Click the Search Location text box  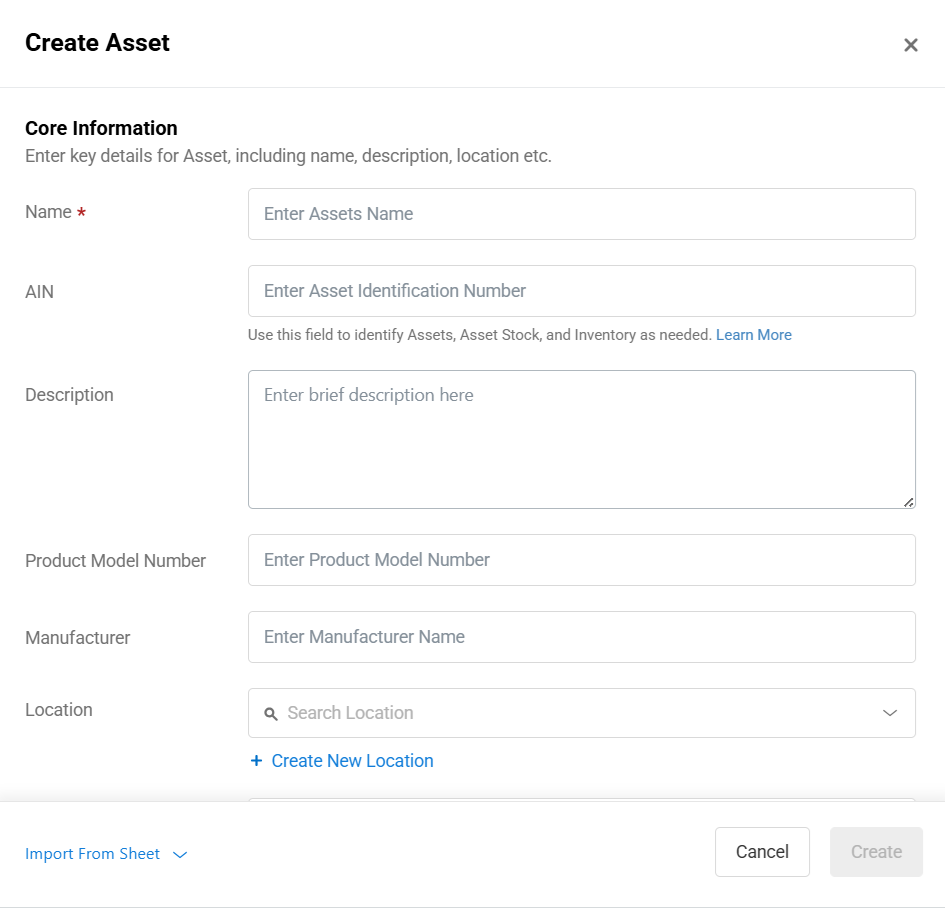pos(582,713)
